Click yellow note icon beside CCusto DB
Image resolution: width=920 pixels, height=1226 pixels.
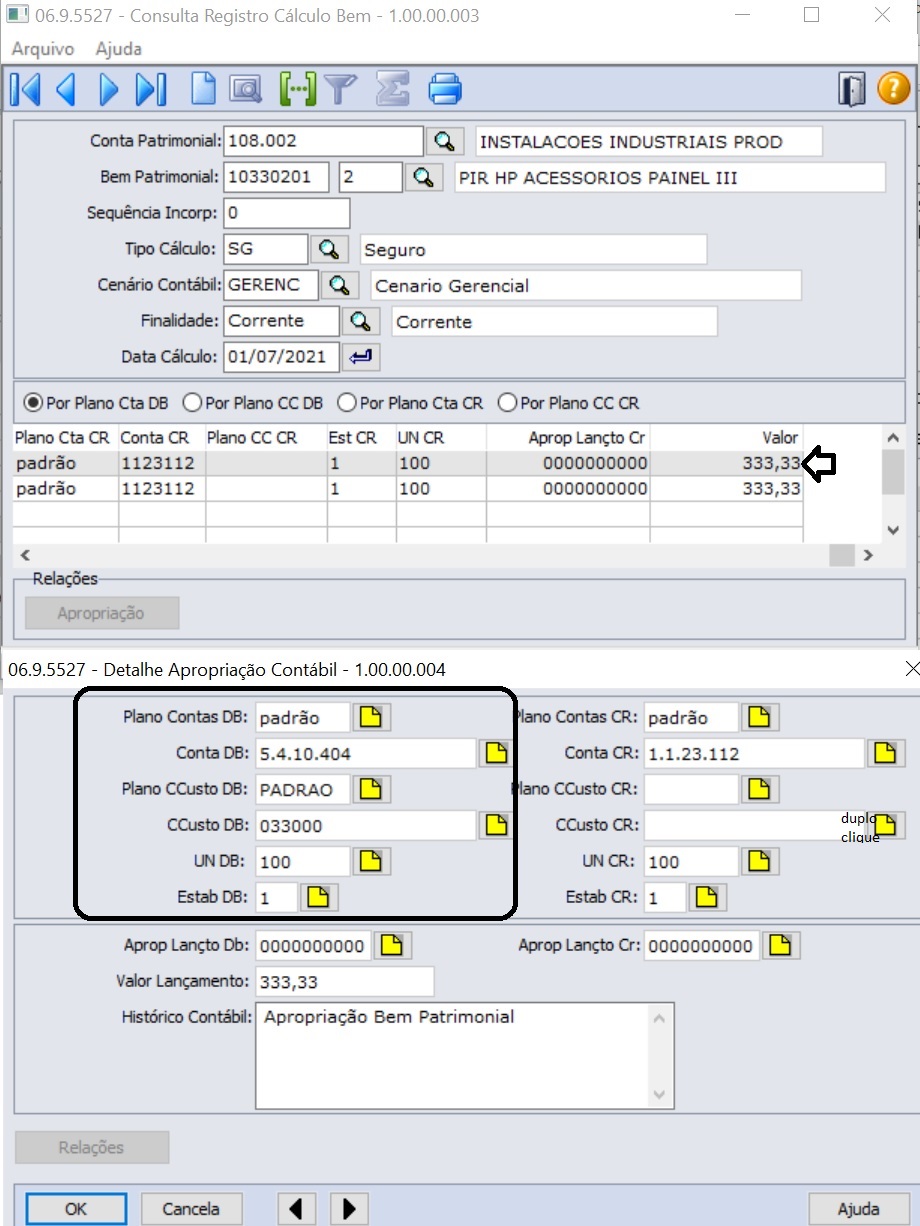click(496, 825)
